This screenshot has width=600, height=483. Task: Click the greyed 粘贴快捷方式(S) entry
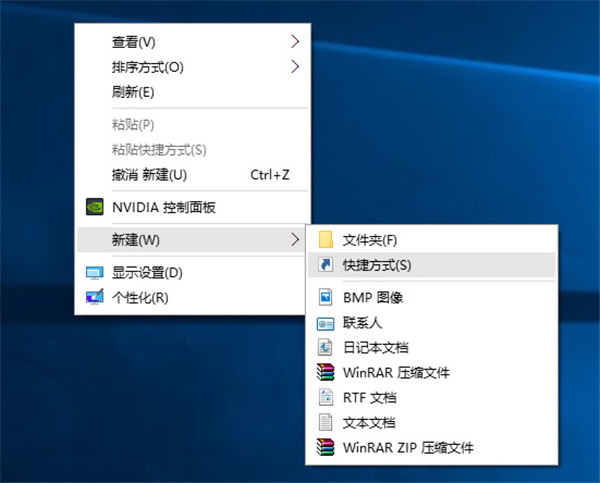click(x=192, y=150)
